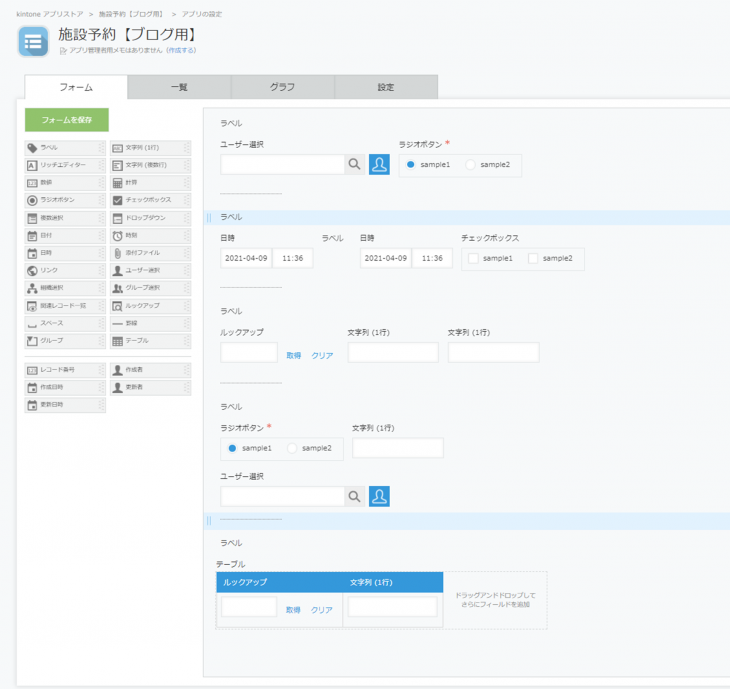Pick the ラジオボタン item in the palette
The height and width of the screenshot is (689, 730).
click(65, 200)
